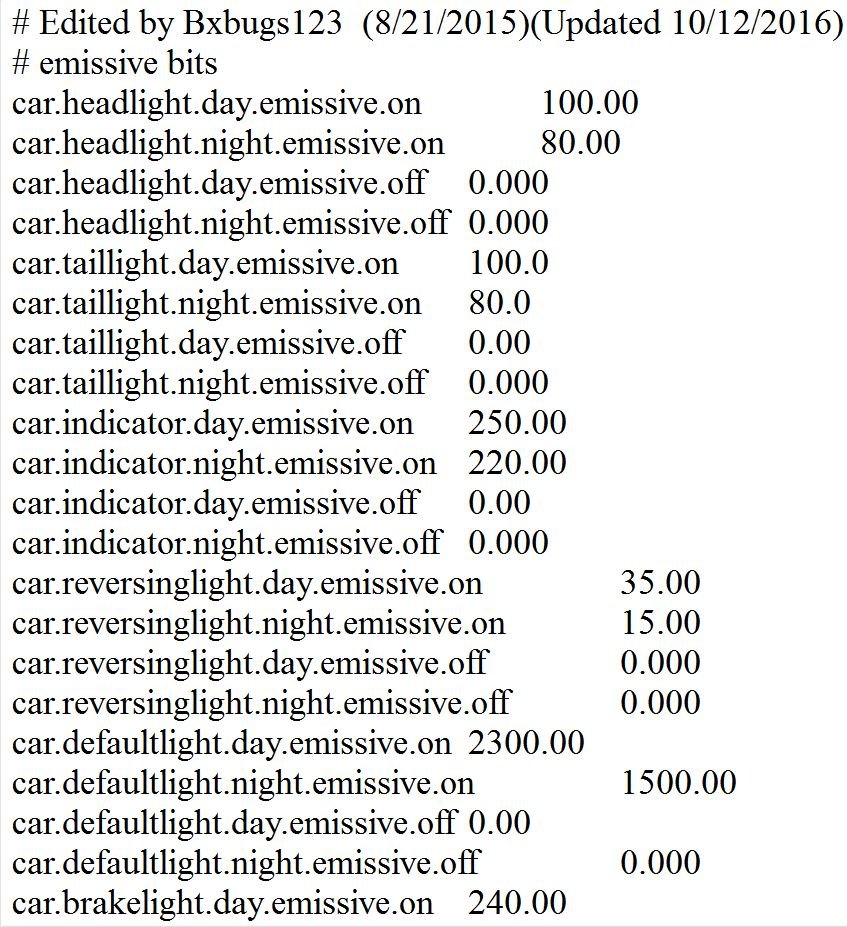The height and width of the screenshot is (927, 847).
Task: Click the 'Edited by Bxbugs123' comment line
Action: tap(424, 24)
